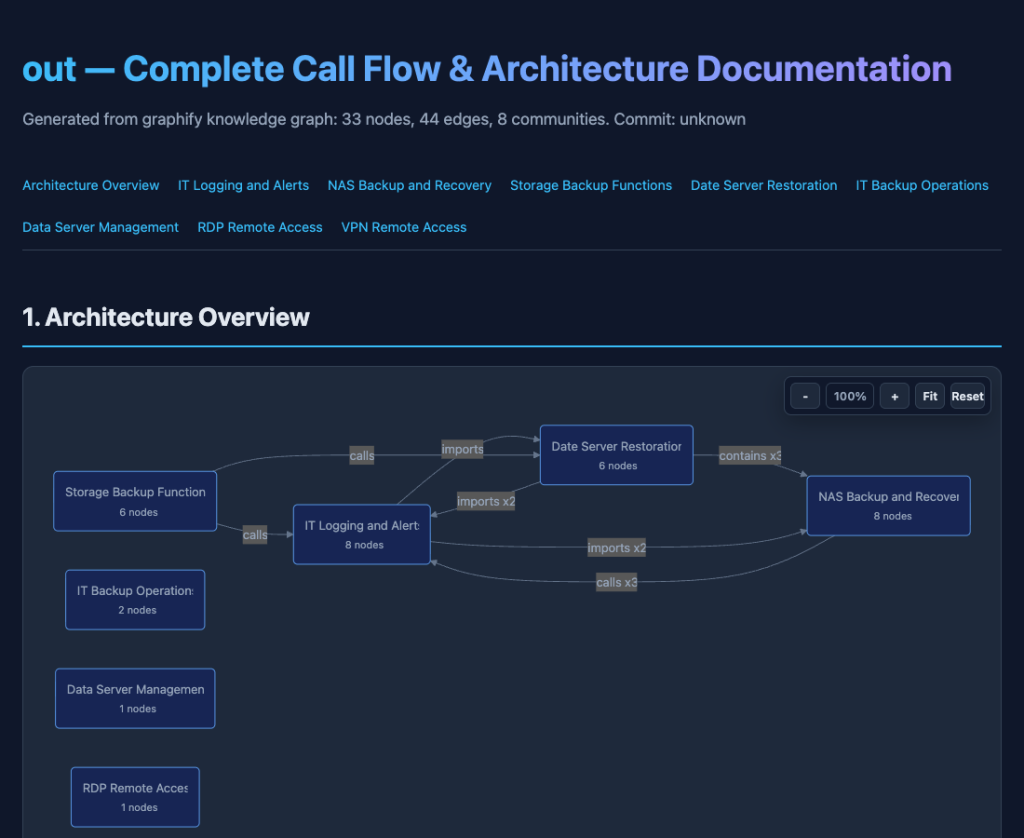
Task: Open Storage Backup Functions nav link
Action: click(x=591, y=185)
